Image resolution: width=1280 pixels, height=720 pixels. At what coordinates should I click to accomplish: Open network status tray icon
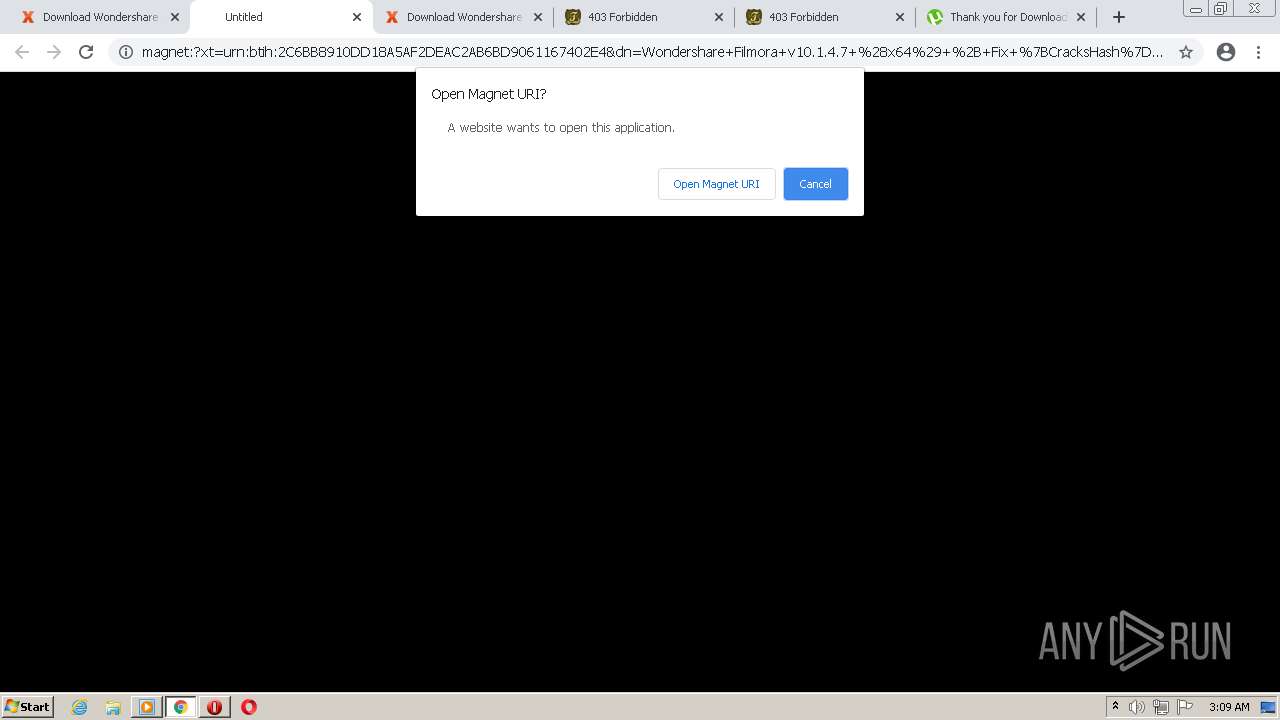pyautogui.click(x=1161, y=707)
